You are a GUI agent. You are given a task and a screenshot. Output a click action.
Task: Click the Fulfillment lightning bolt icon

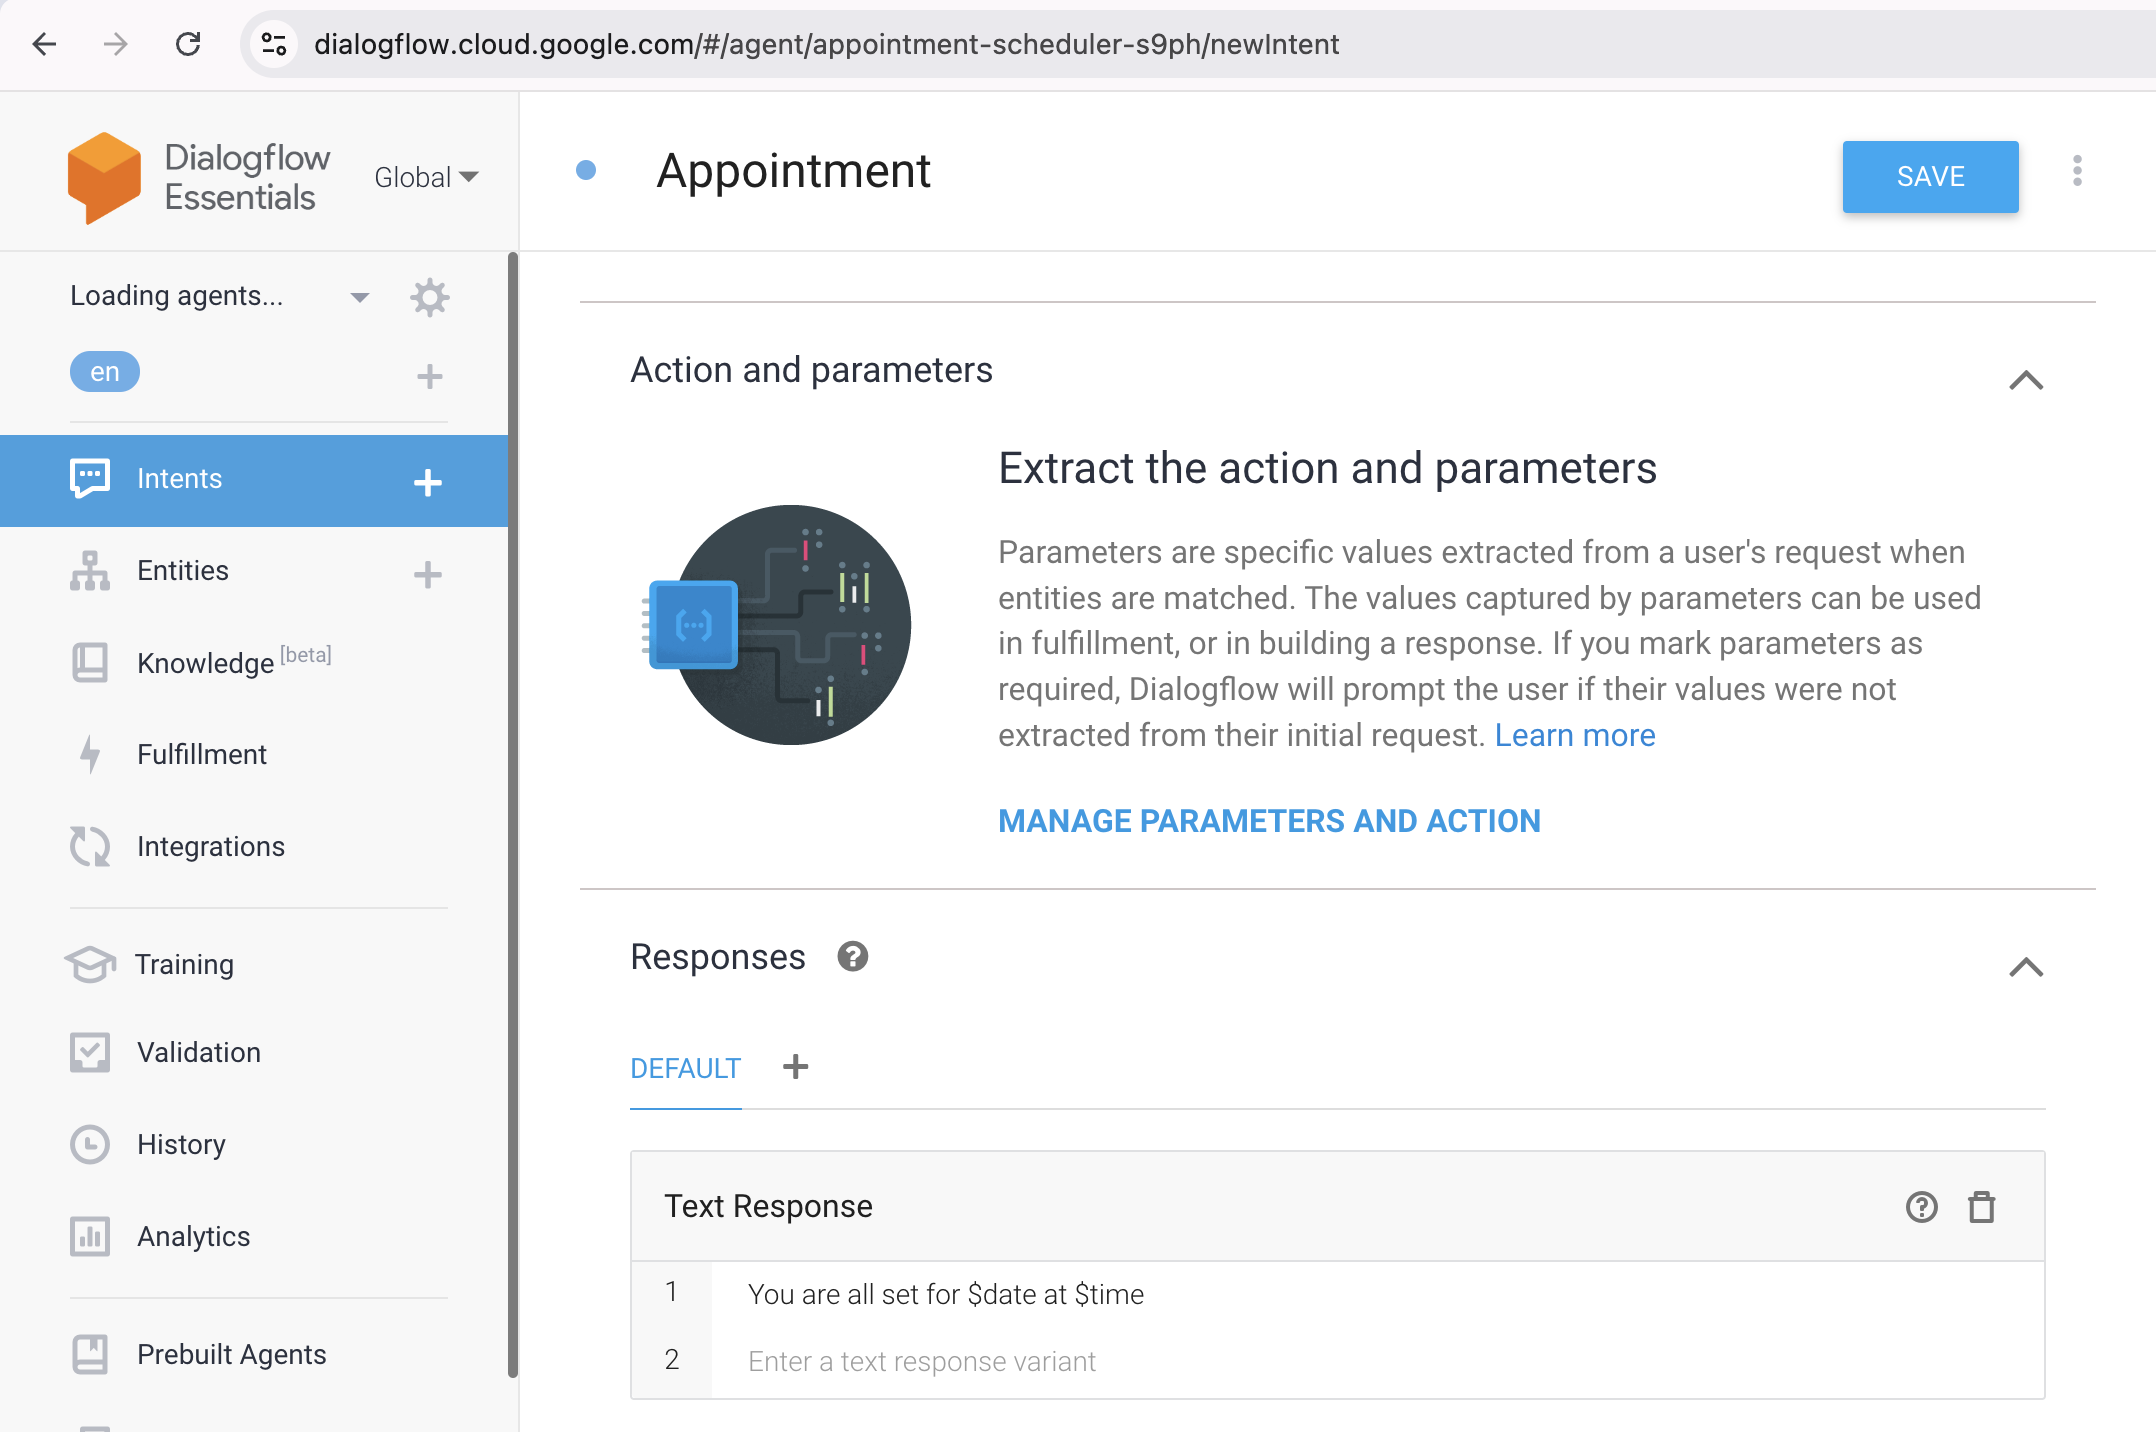click(88, 753)
